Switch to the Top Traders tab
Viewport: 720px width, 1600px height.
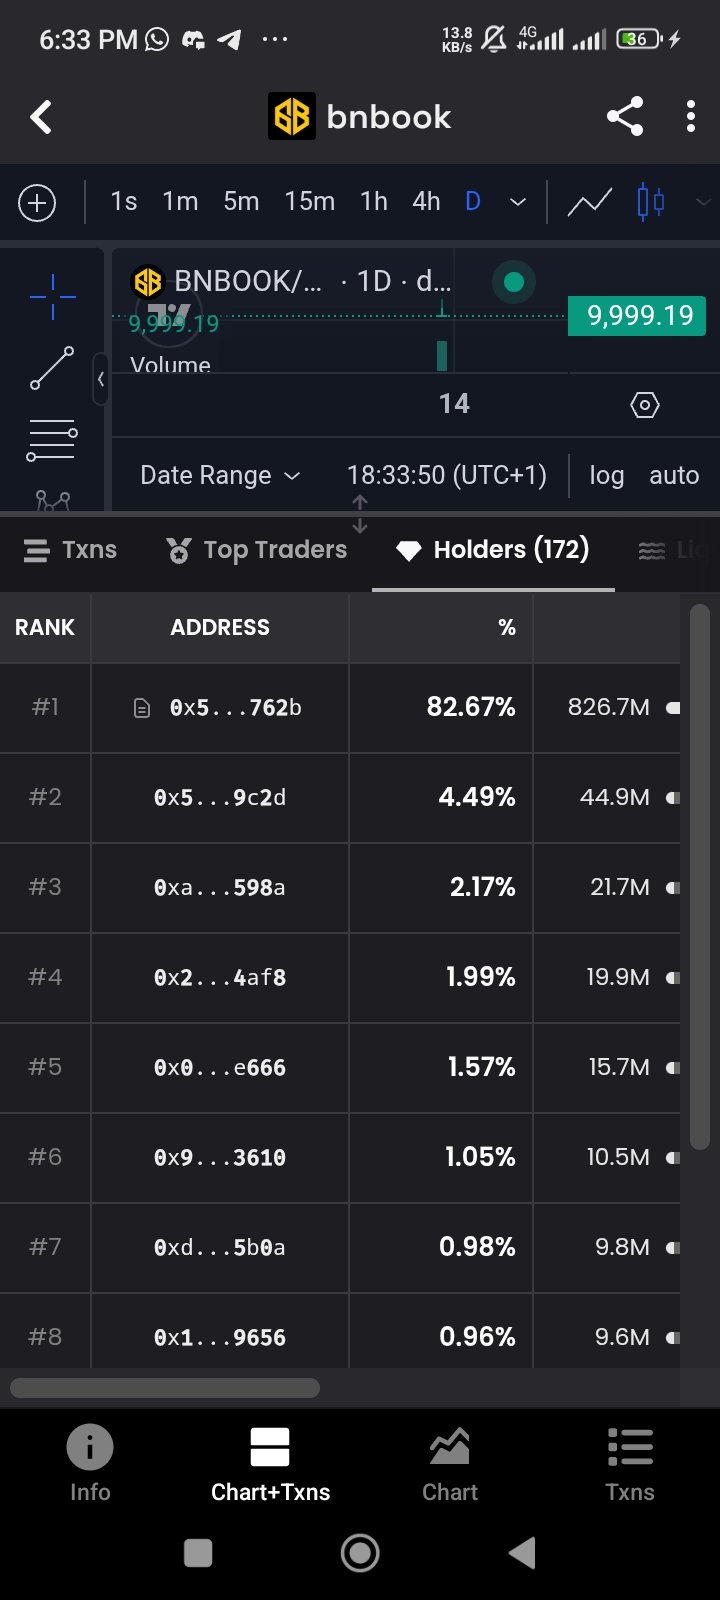point(257,550)
